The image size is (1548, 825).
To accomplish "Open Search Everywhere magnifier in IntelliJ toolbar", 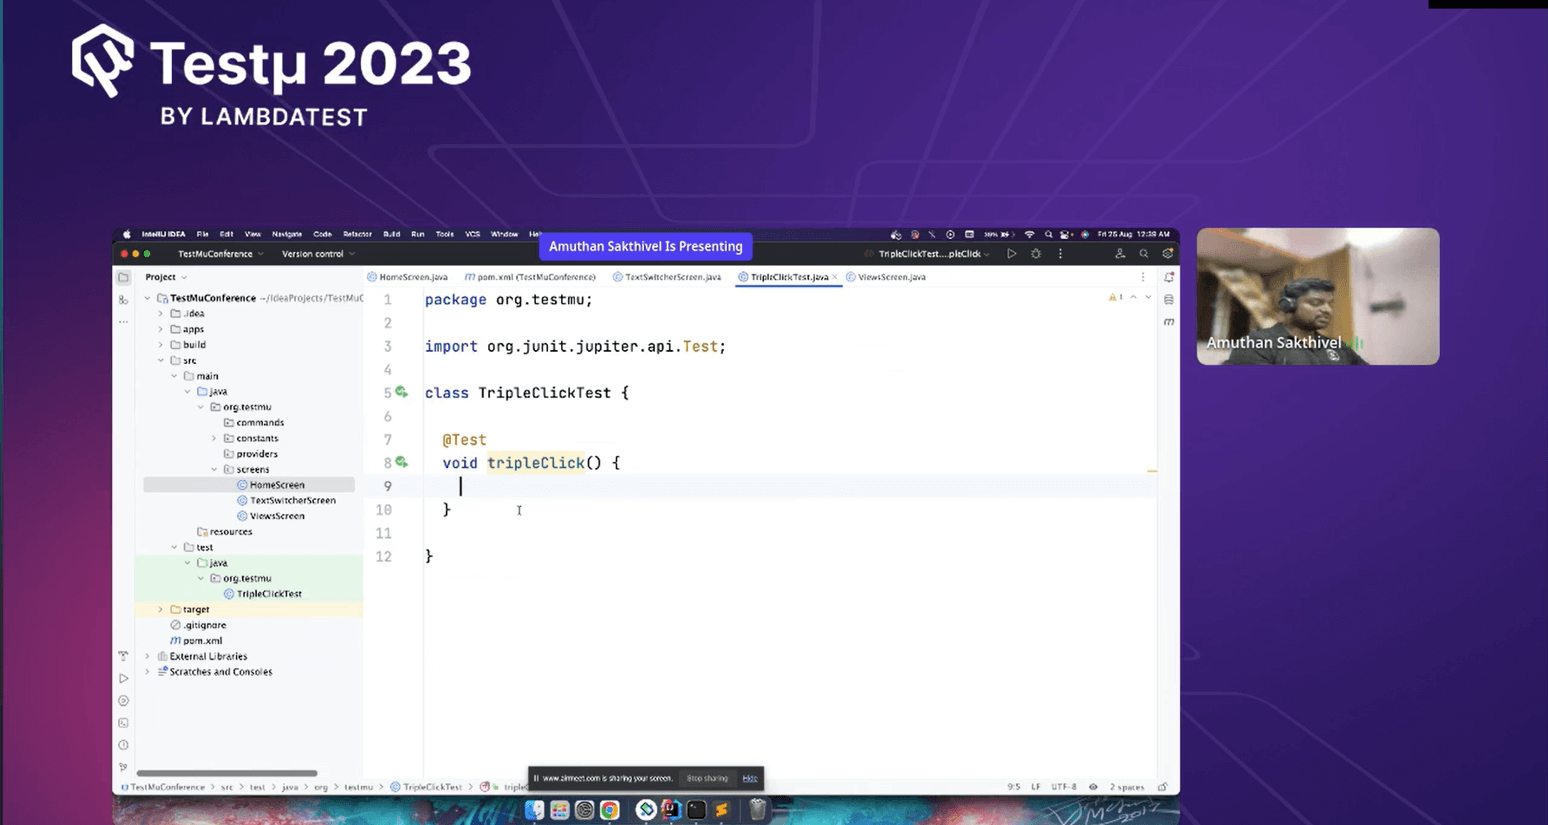I will pyautogui.click(x=1144, y=254).
